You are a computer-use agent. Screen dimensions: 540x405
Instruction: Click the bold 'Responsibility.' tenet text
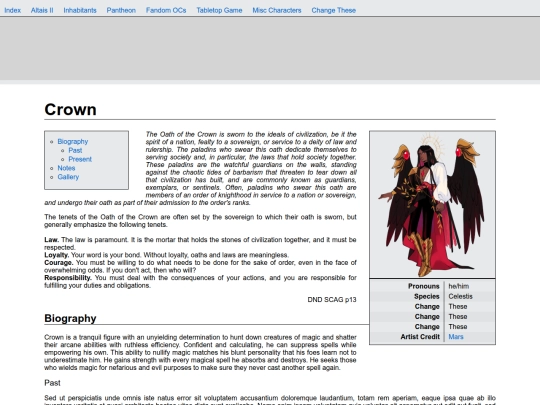[68, 278]
